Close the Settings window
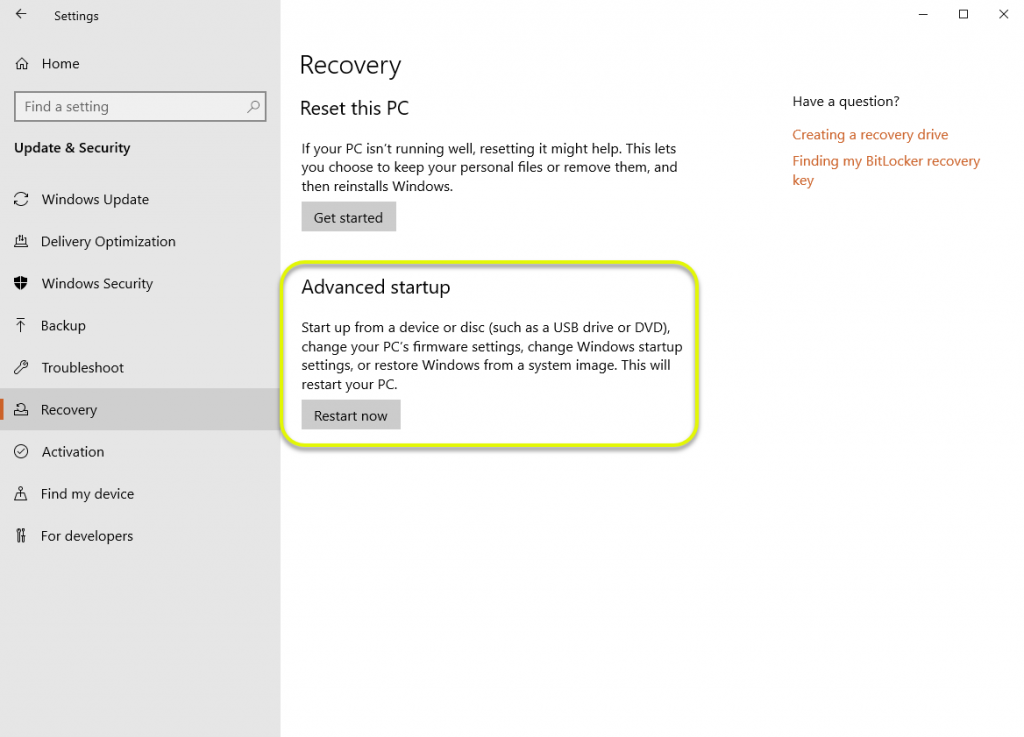This screenshot has width=1024, height=737. [x=1004, y=14]
